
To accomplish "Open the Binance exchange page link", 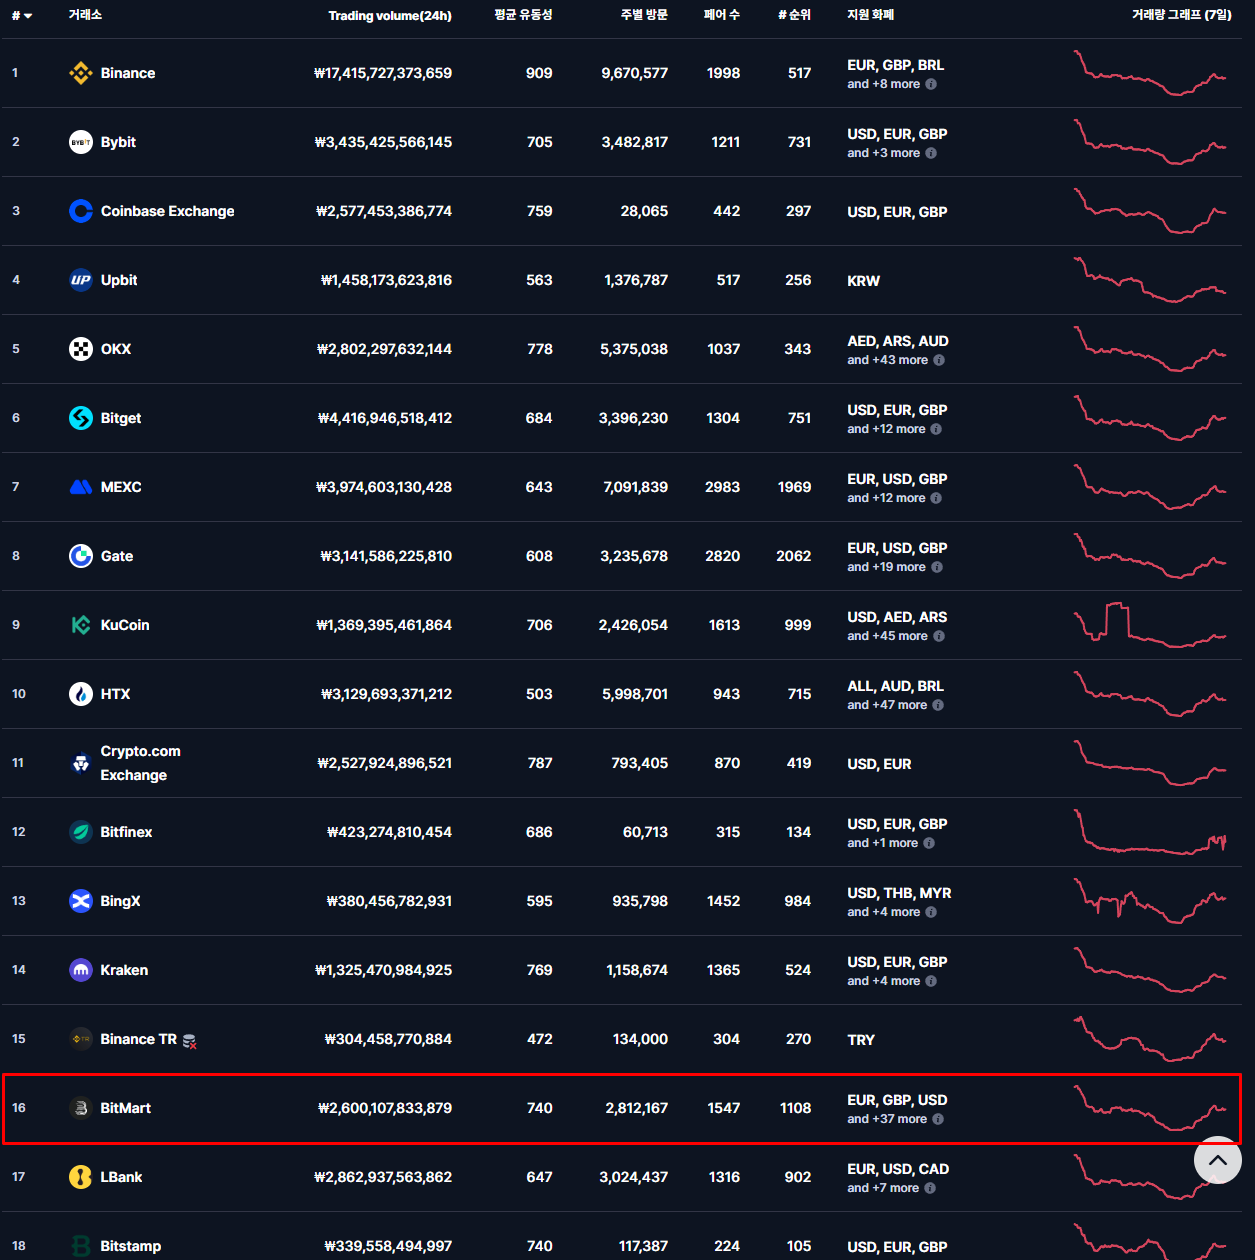I will point(128,73).
